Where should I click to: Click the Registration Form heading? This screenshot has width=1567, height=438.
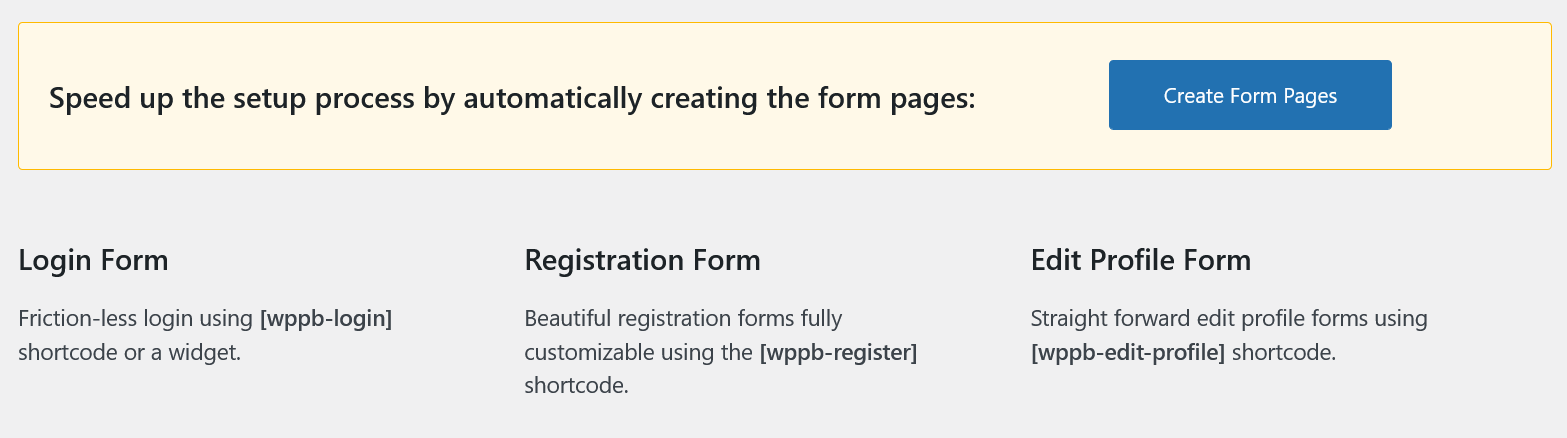pos(643,261)
